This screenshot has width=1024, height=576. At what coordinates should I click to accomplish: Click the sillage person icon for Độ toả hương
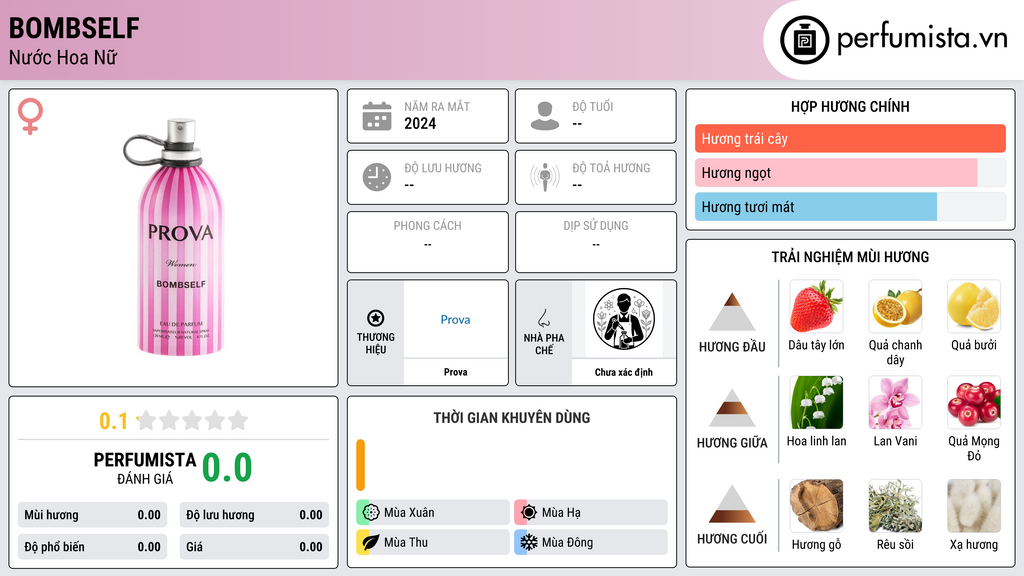click(x=545, y=177)
